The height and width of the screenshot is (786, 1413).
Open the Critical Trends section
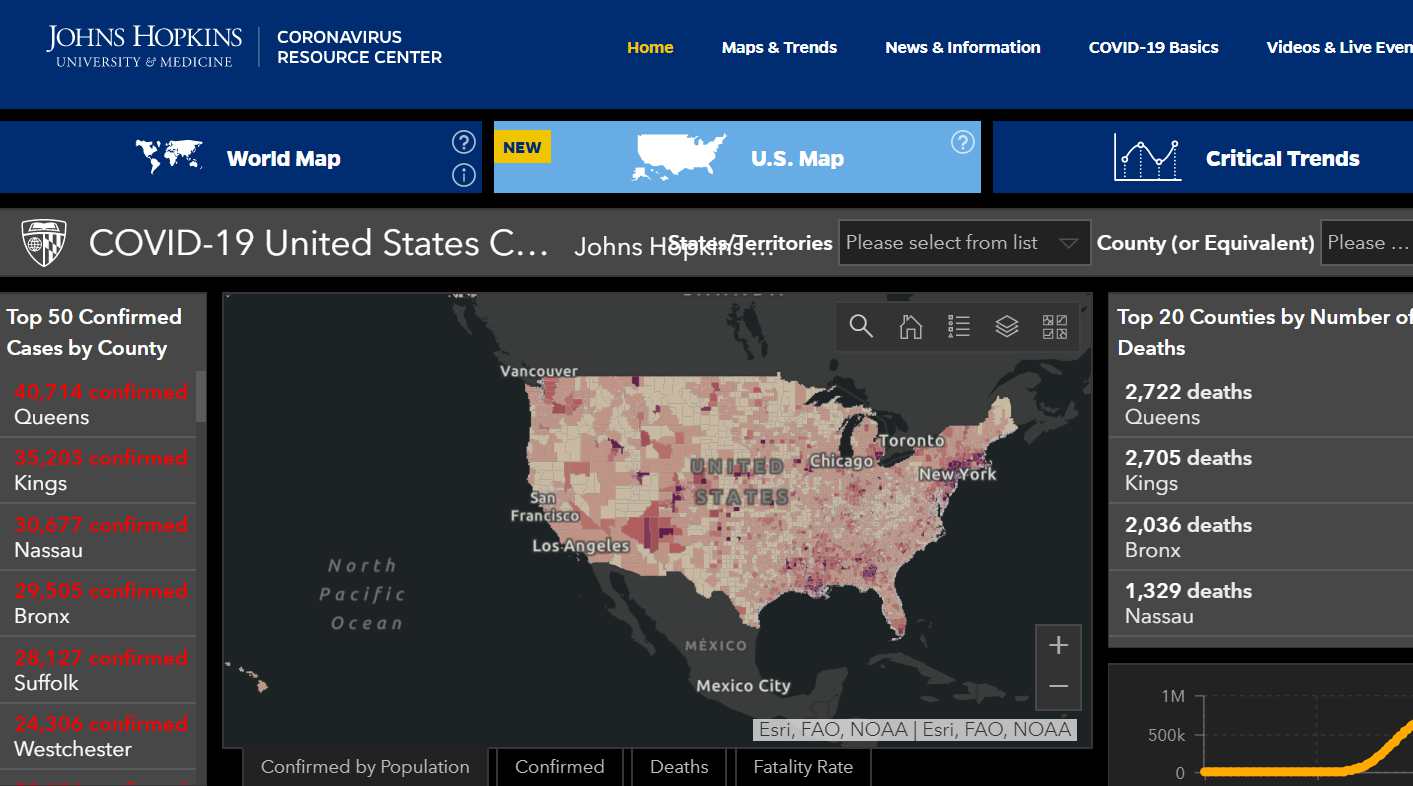1237,158
